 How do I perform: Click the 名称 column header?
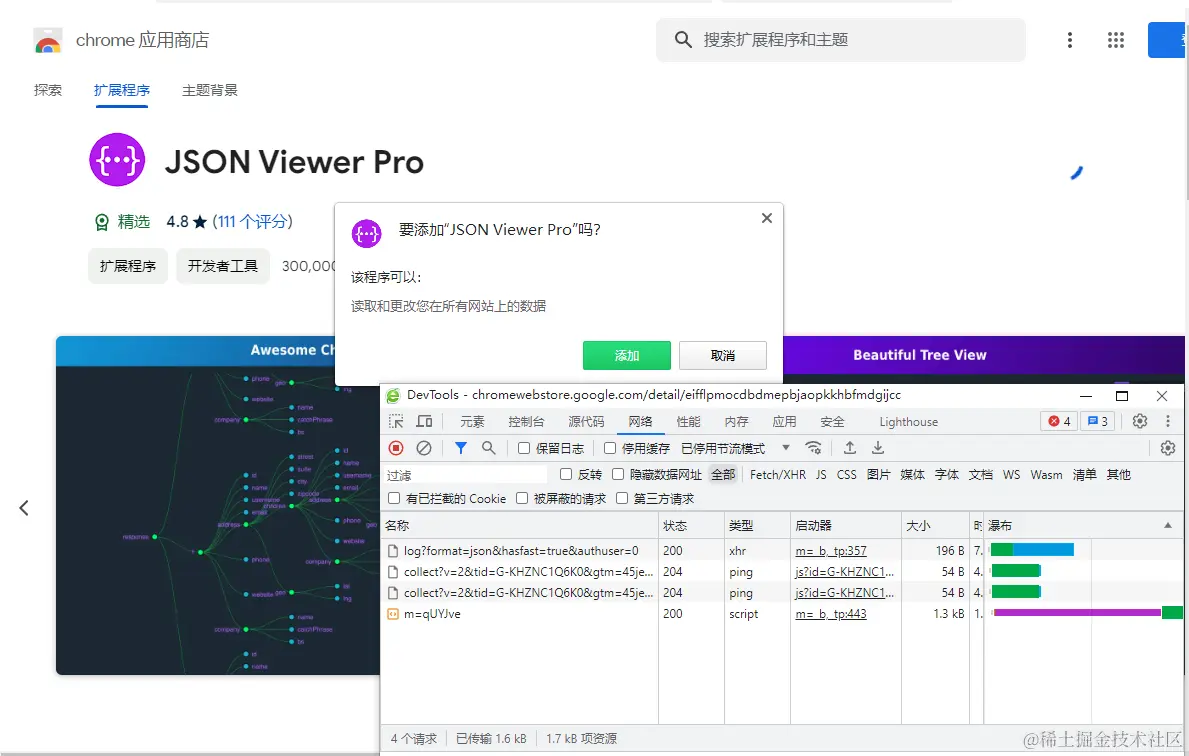pyautogui.click(x=519, y=525)
